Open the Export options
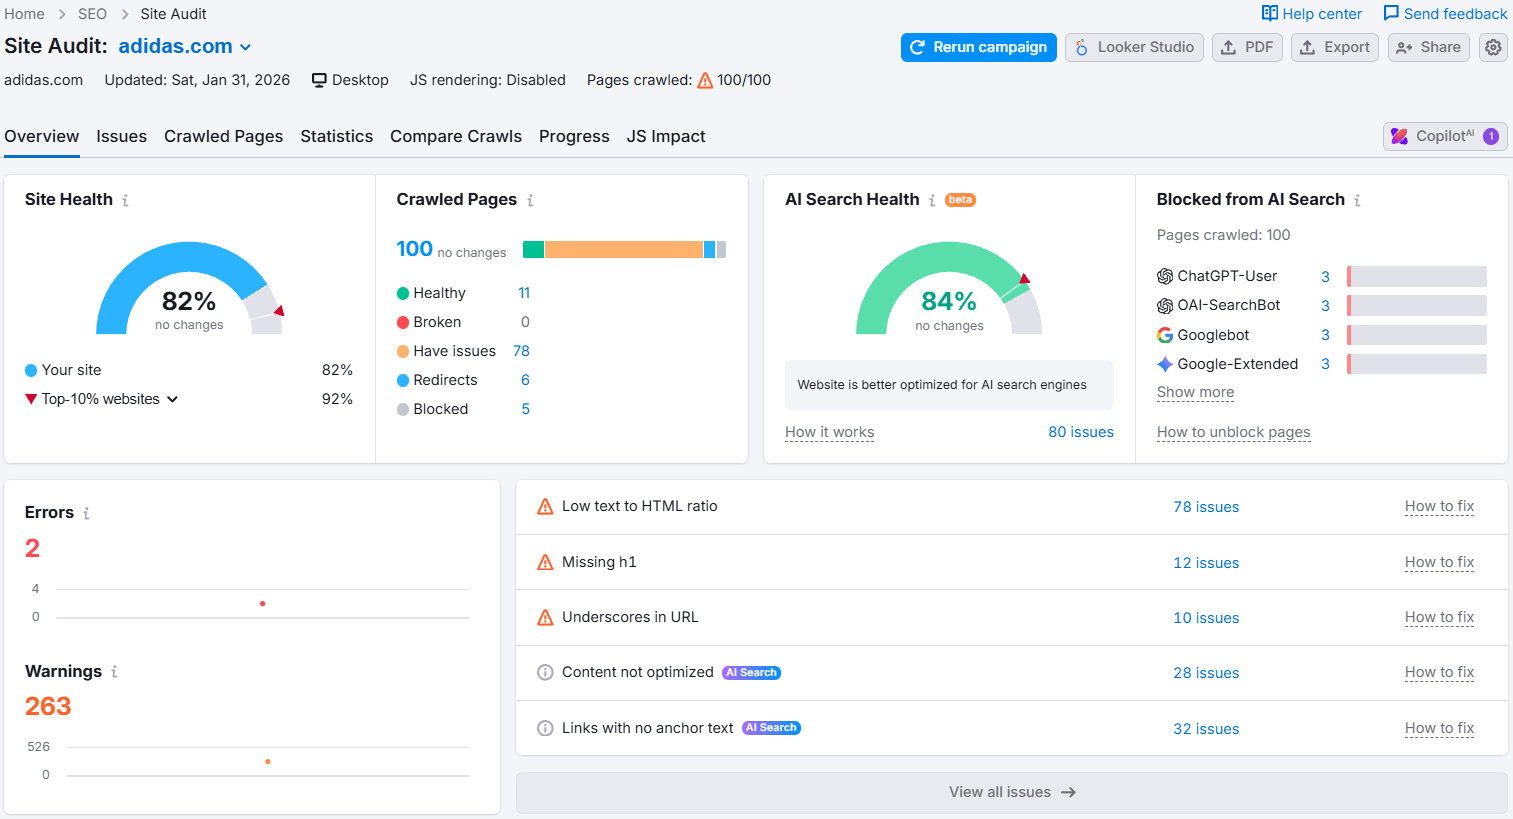The image size is (1513, 819). pyautogui.click(x=1334, y=47)
